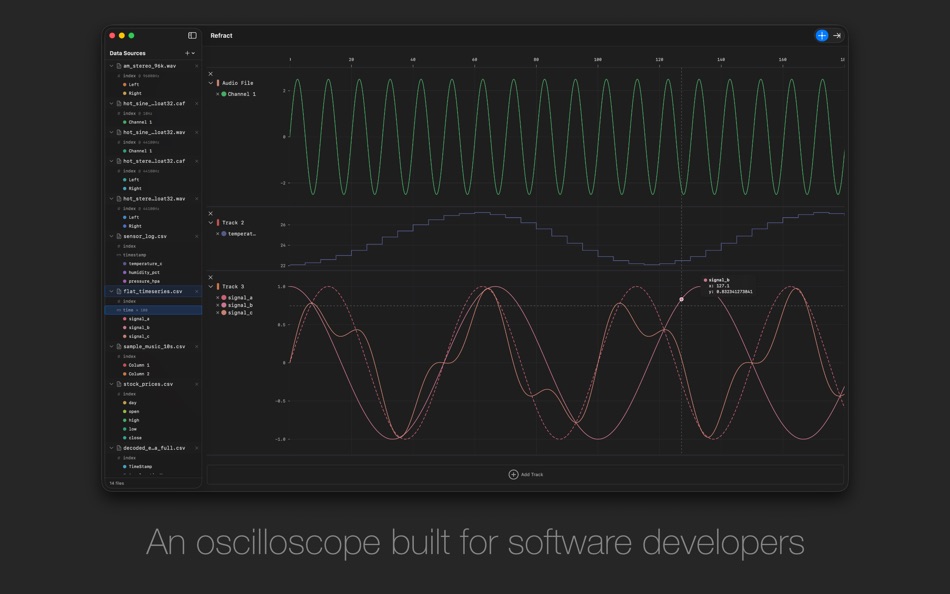The image size is (950, 594).
Task: Click the '14 files' status text
Action: click(x=116, y=483)
